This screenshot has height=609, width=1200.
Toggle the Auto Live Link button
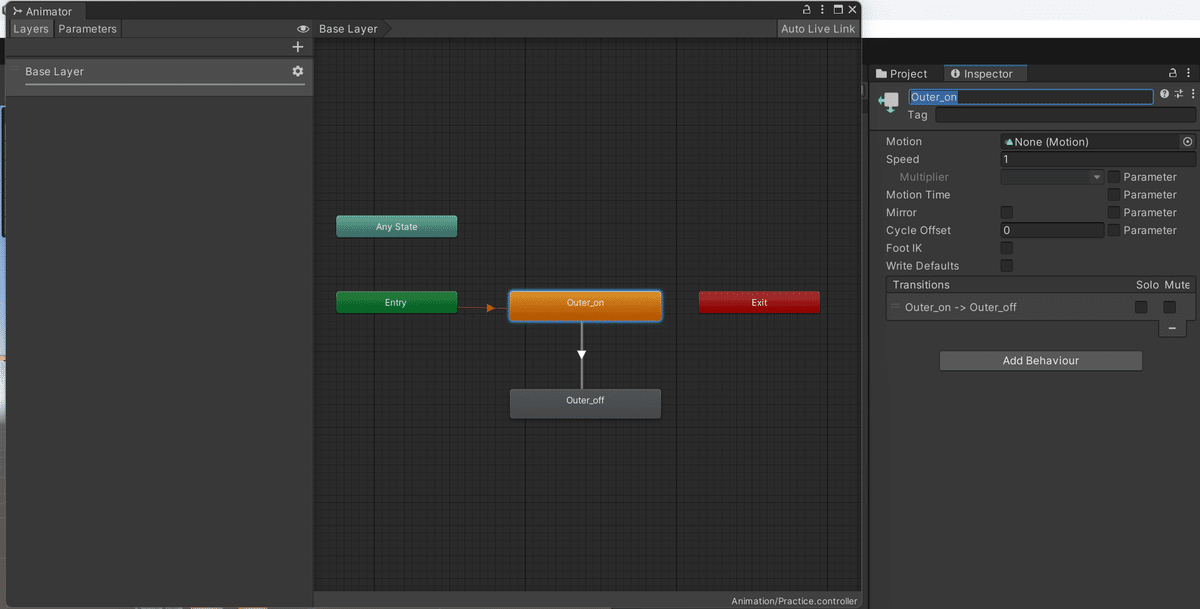tap(817, 28)
